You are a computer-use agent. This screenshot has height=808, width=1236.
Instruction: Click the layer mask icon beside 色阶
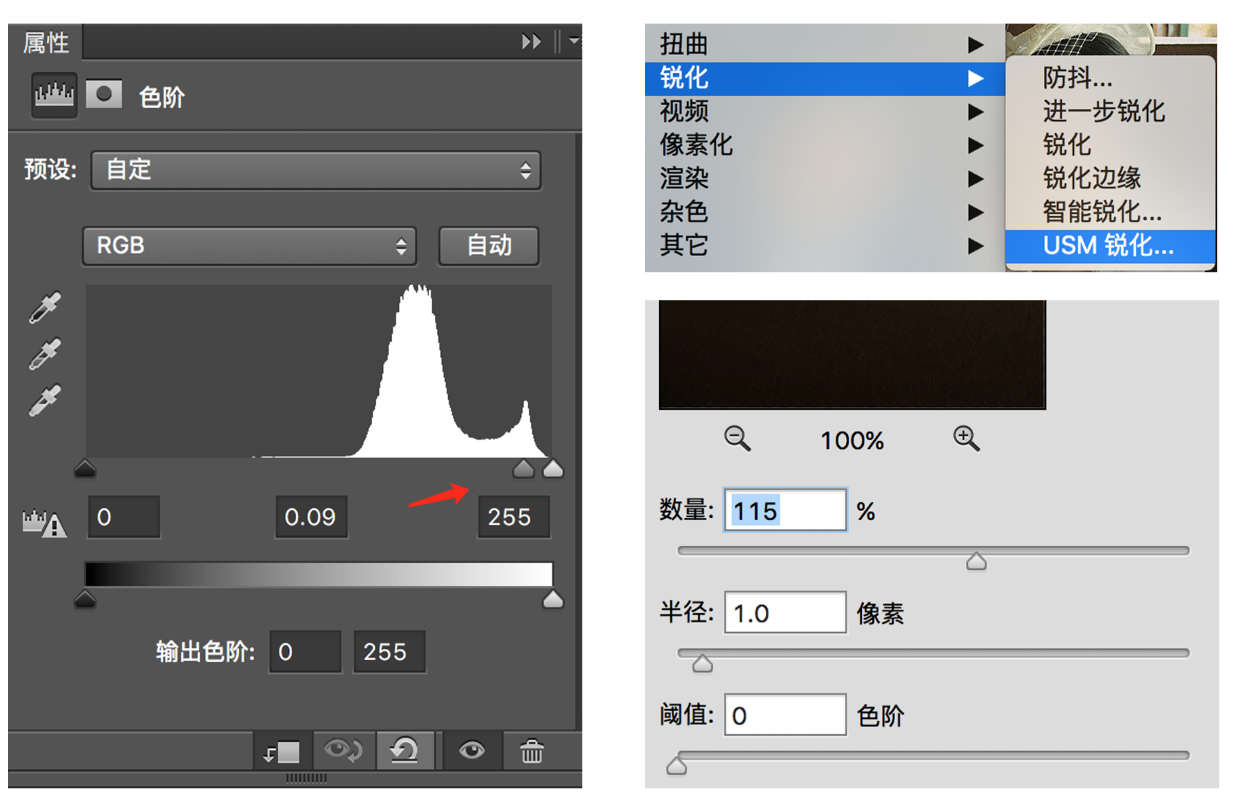tap(104, 95)
